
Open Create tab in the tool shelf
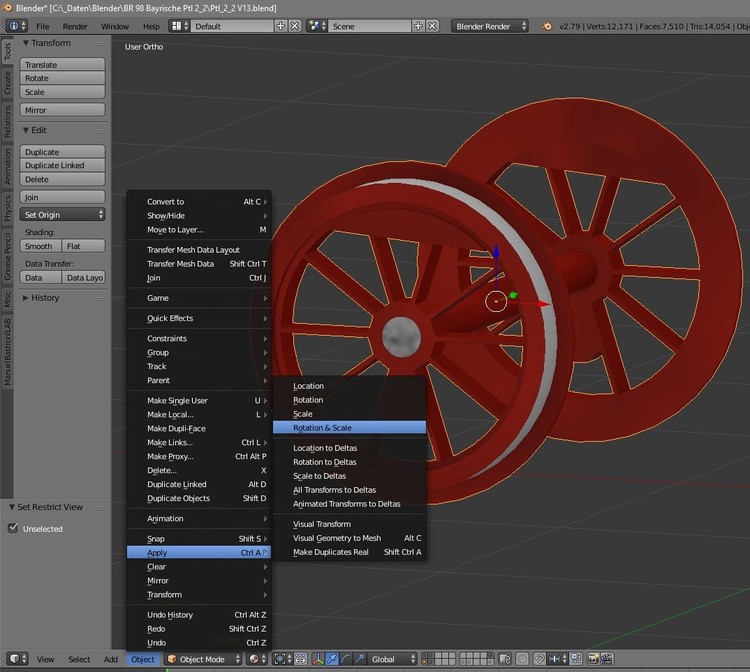(7, 83)
